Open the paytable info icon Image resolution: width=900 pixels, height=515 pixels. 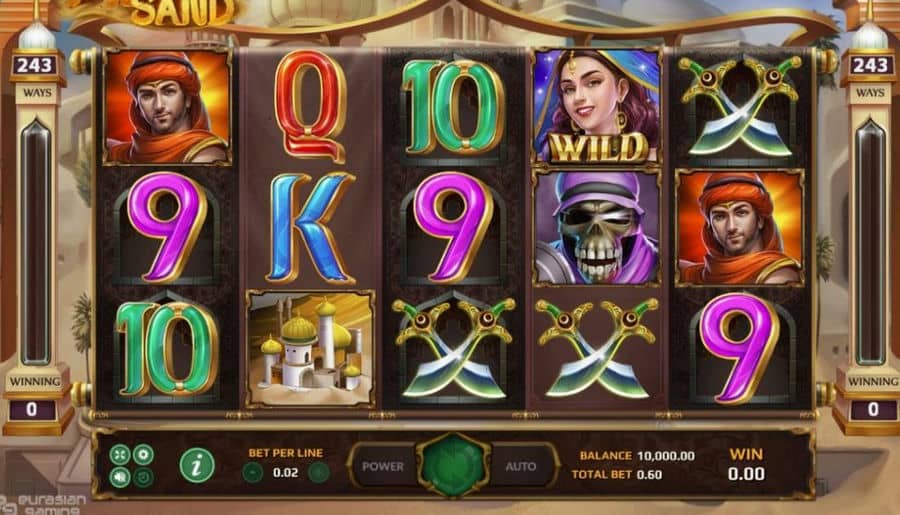197,465
